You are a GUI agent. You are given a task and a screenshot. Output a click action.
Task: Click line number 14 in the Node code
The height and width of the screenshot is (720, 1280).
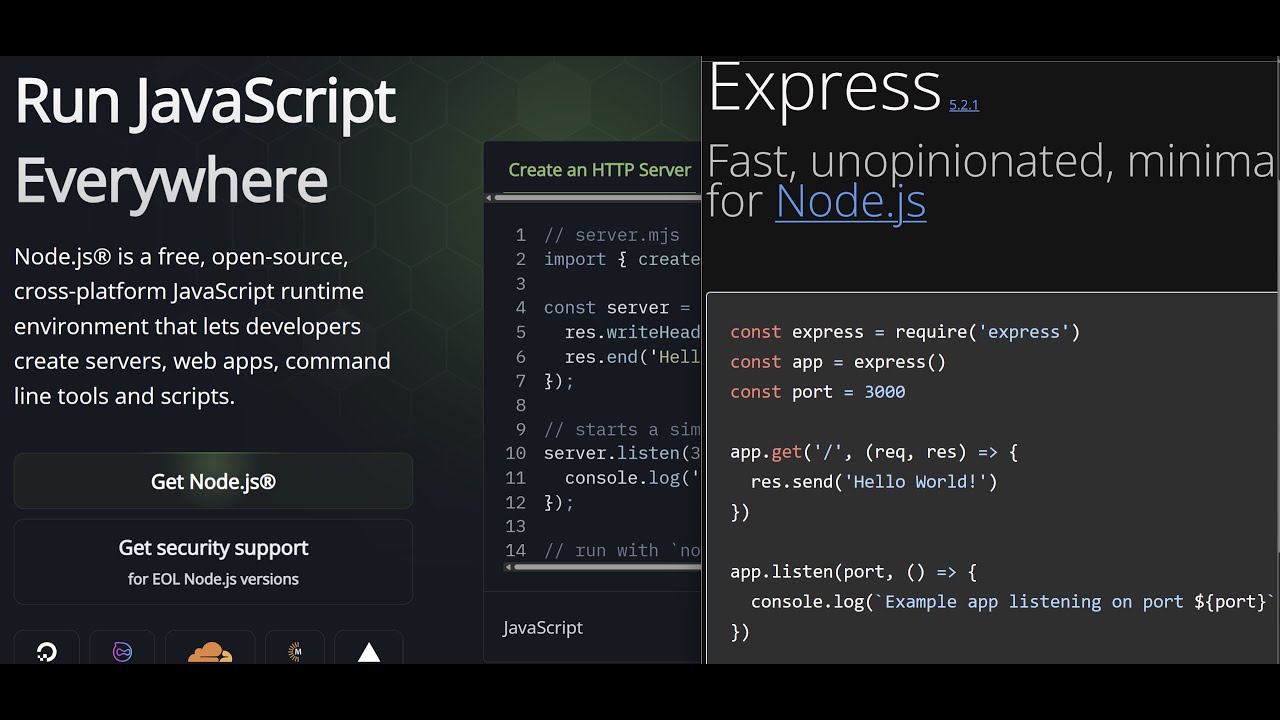pyautogui.click(x=516, y=551)
